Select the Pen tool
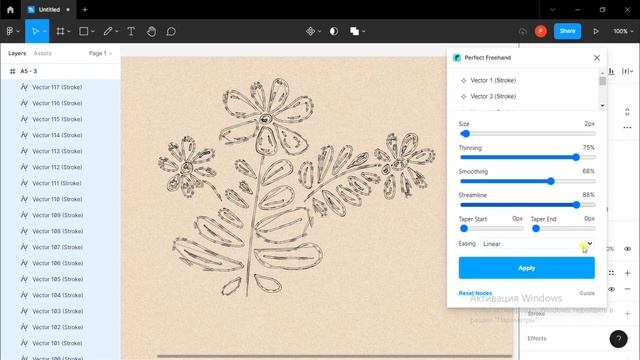The width and height of the screenshot is (640, 360). coord(107,31)
